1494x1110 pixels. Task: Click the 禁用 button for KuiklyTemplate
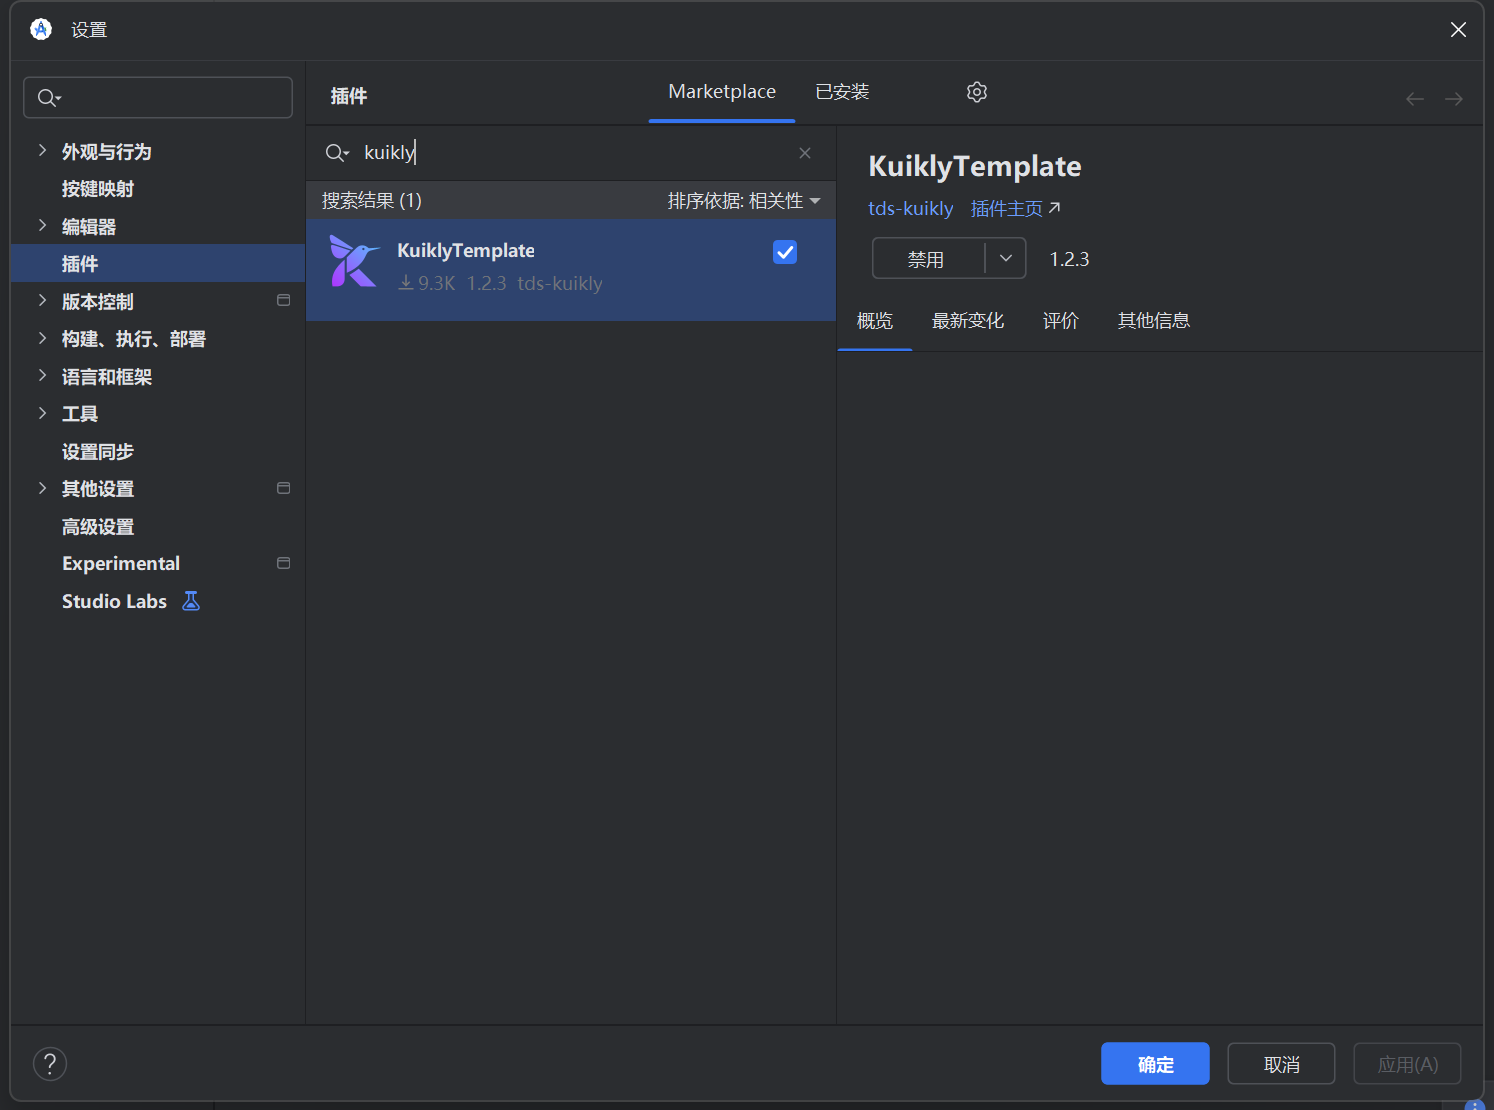coord(928,259)
